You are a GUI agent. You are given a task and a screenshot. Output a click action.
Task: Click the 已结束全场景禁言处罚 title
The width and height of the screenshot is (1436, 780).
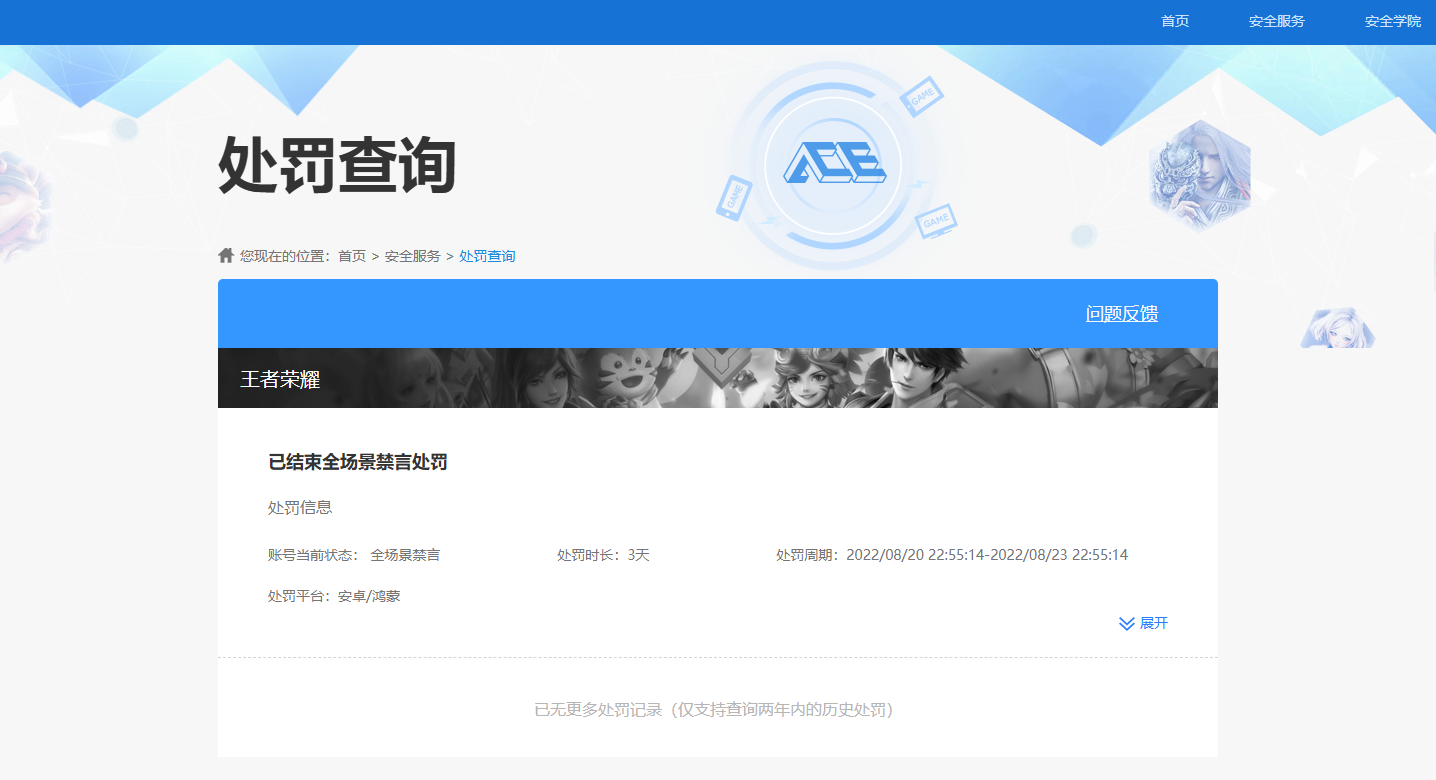[356, 461]
